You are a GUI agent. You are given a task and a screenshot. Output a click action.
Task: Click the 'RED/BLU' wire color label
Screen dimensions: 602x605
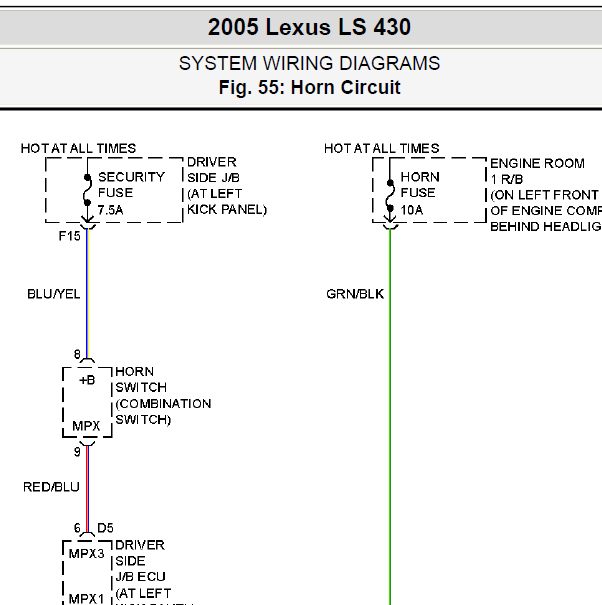point(51,487)
